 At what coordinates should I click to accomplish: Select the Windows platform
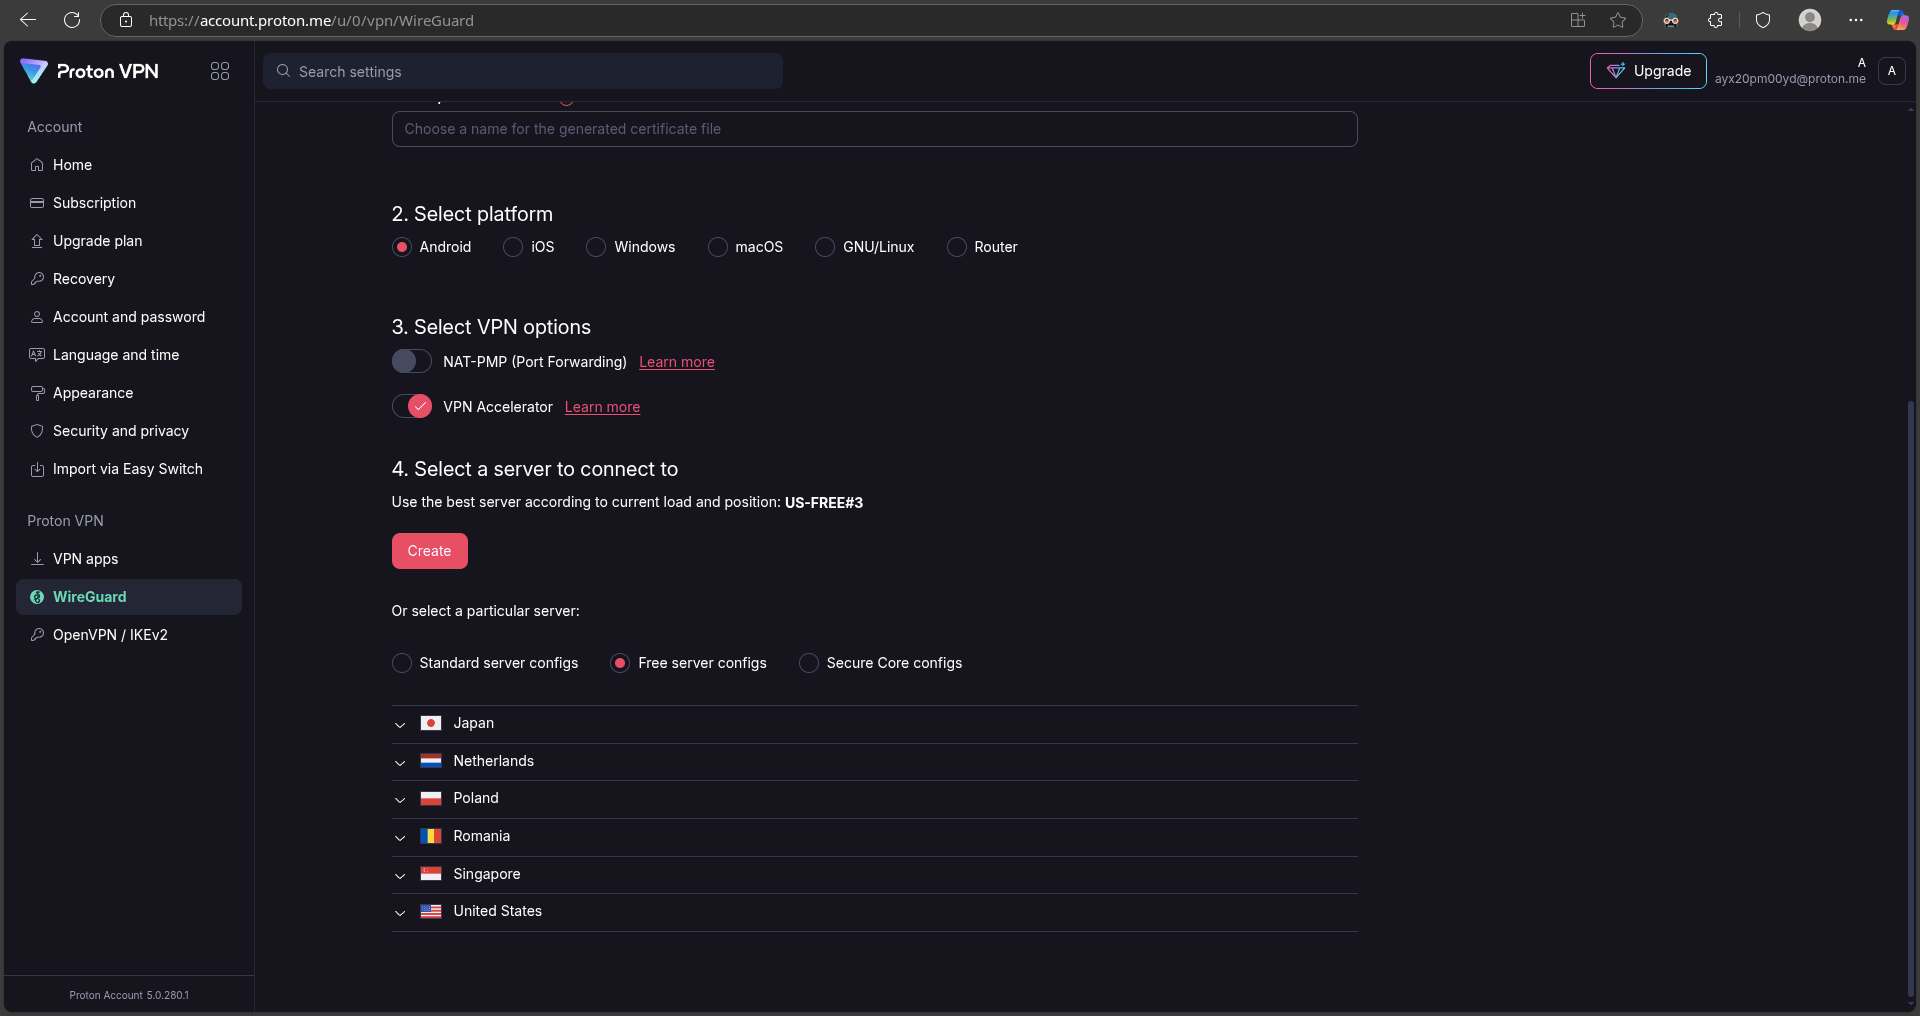596,247
